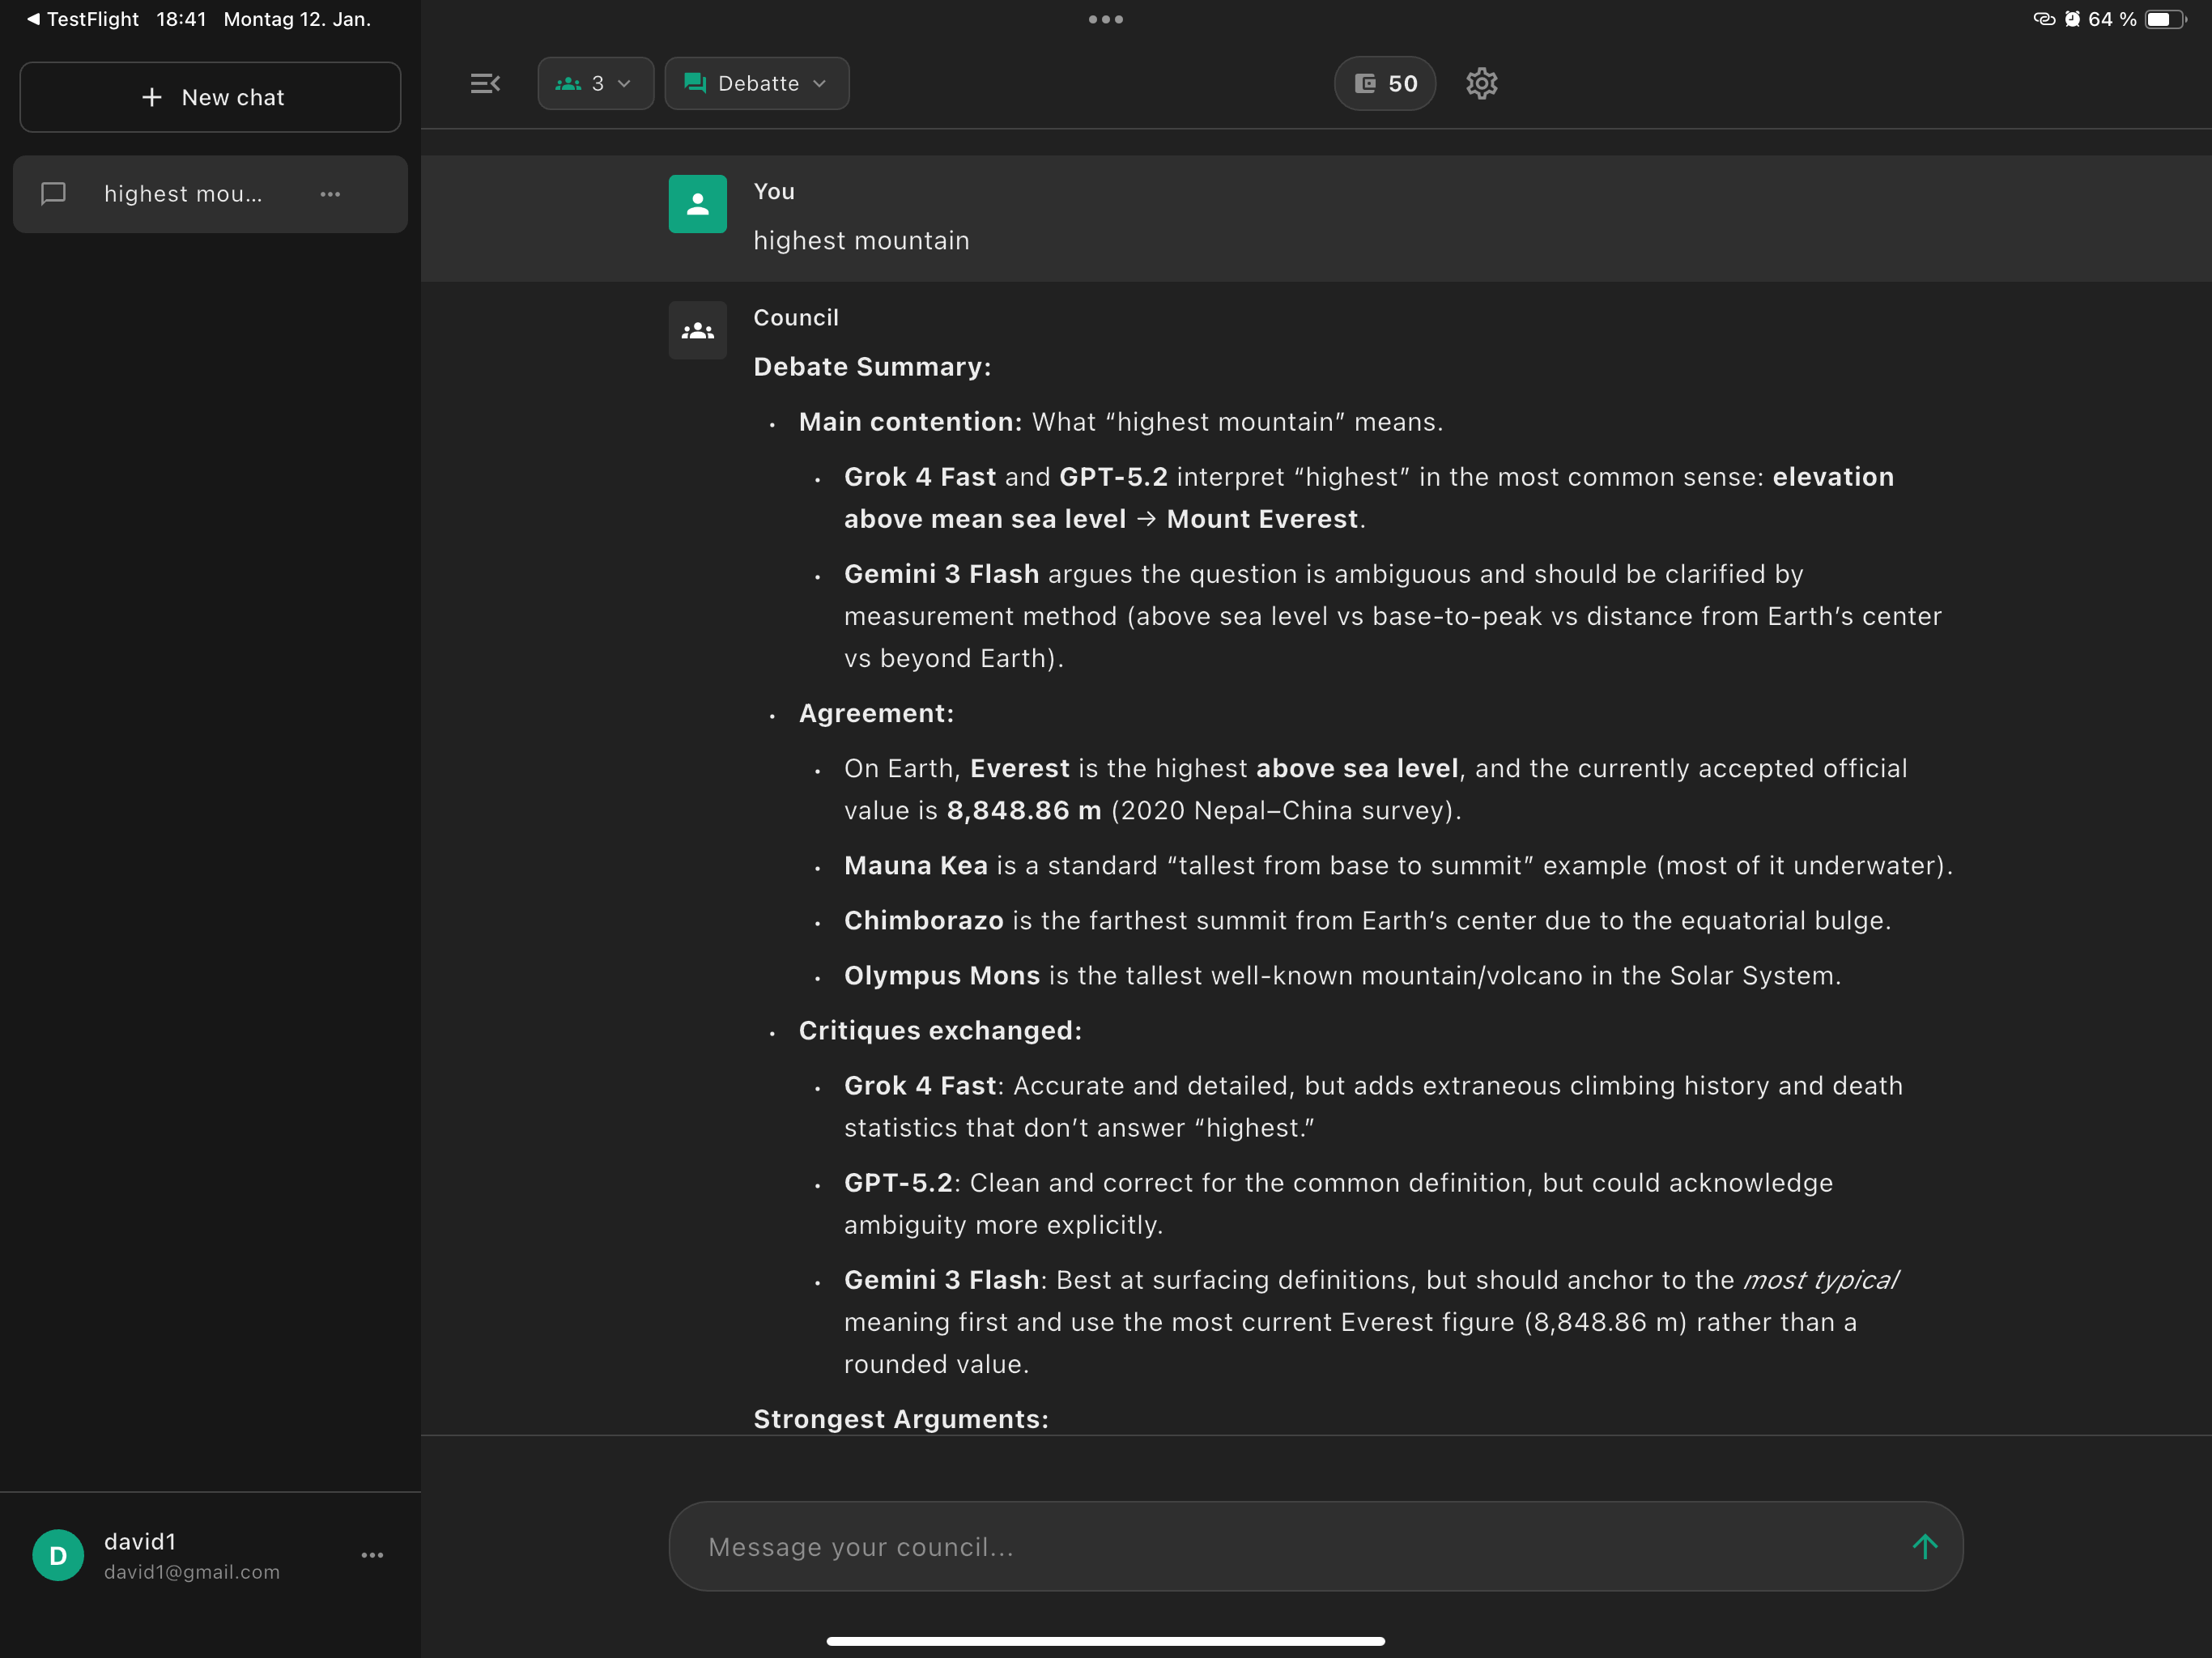2212x1658 pixels.
Task: Click the 18:41 clock in status bar
Action: [x=181, y=19]
